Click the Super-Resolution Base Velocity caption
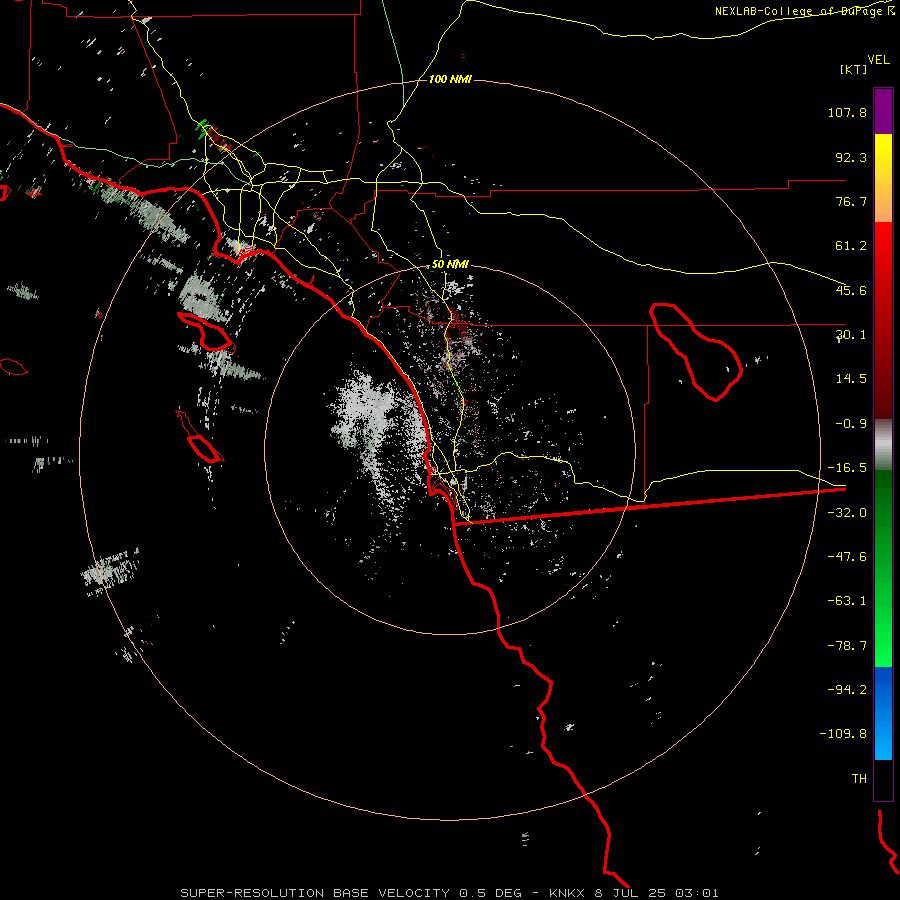Screen dimensions: 900x900 (449, 893)
